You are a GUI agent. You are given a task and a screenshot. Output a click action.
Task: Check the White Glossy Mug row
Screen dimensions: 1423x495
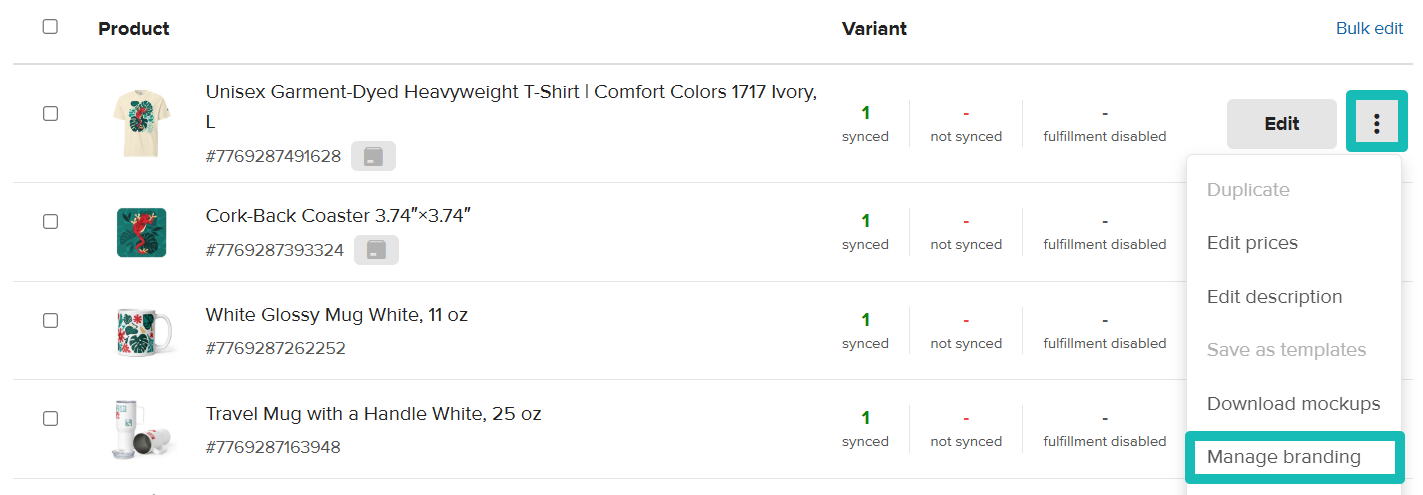(50, 321)
